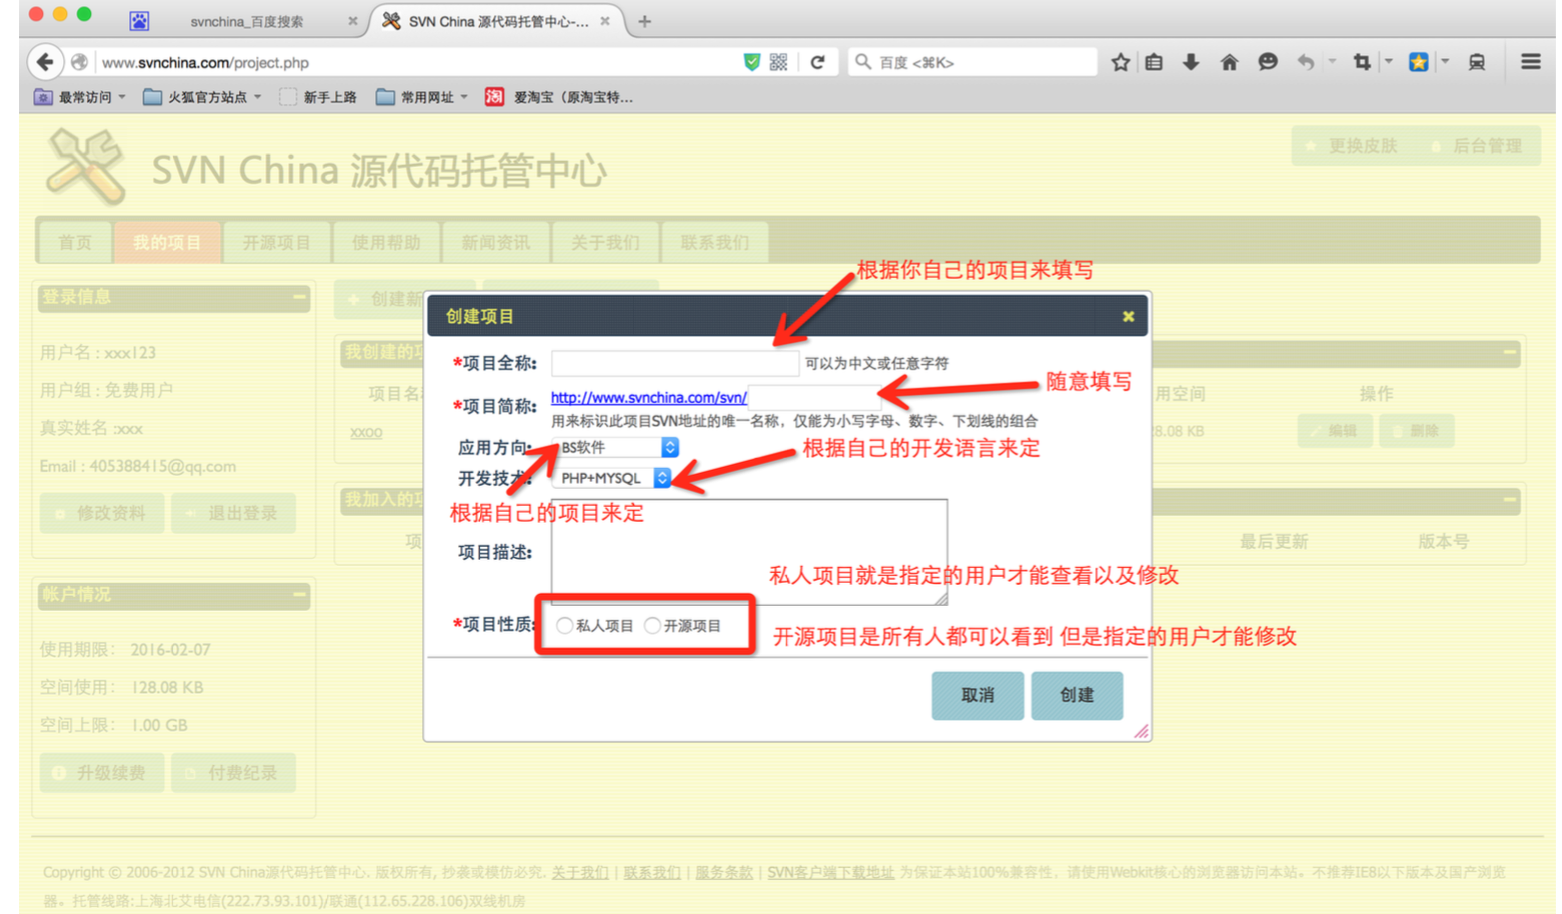
Task: Open the hamburger menu of the browser
Action: pos(1531,62)
